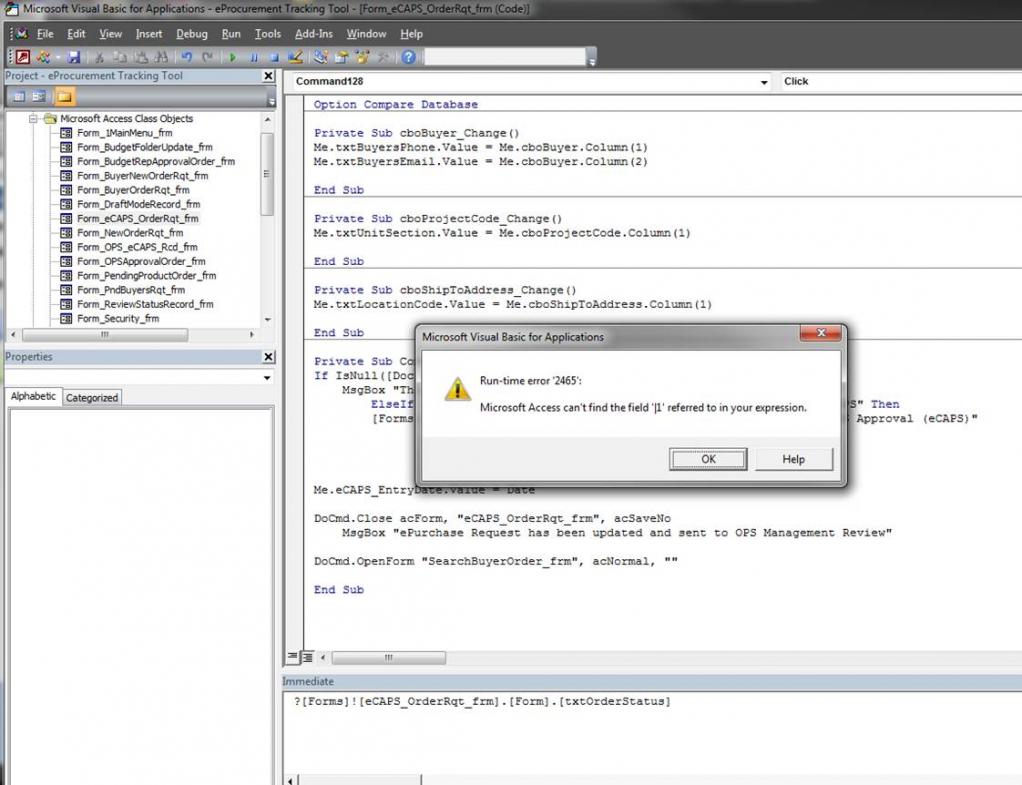Switch to the Categorized tab

click(92, 398)
